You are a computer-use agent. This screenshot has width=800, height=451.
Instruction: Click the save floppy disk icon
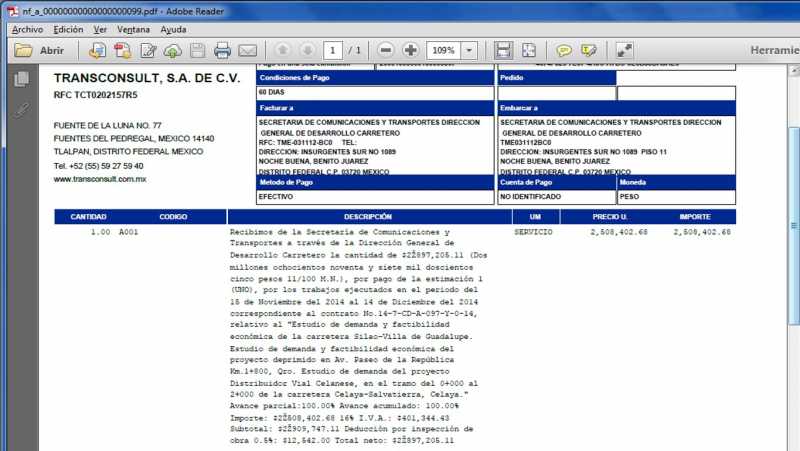pyautogui.click(x=197, y=50)
